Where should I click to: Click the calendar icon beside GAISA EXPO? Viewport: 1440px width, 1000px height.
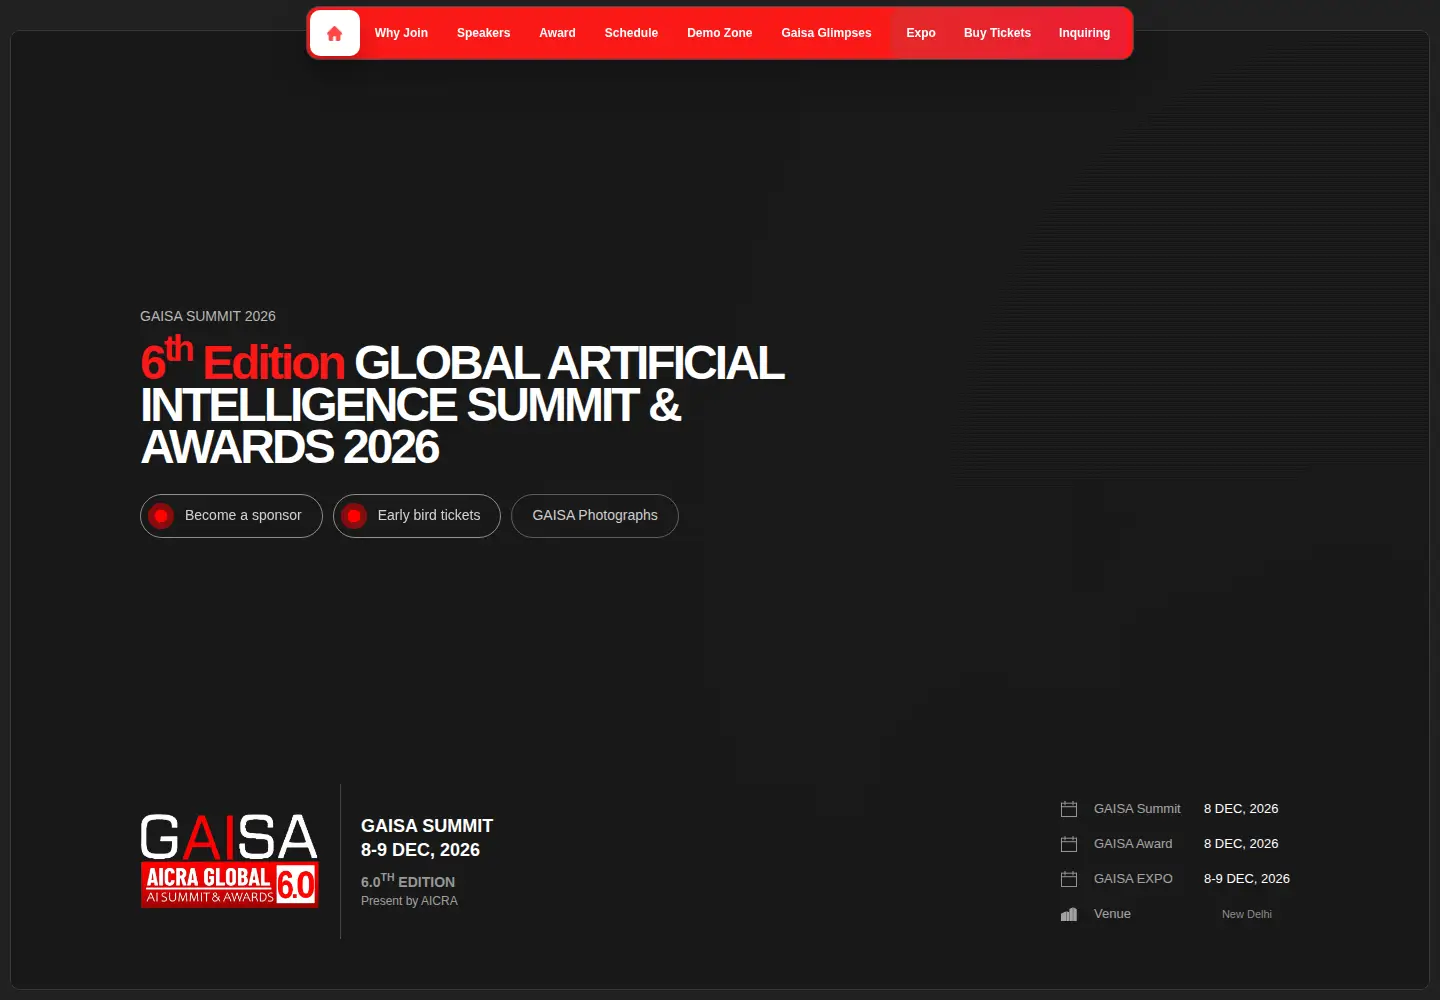pyautogui.click(x=1069, y=879)
